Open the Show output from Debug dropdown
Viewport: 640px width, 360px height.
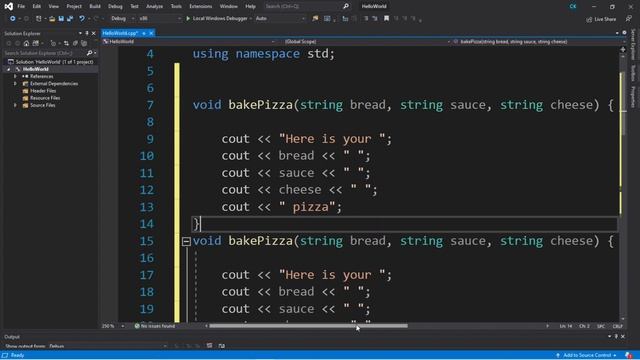coord(108,346)
